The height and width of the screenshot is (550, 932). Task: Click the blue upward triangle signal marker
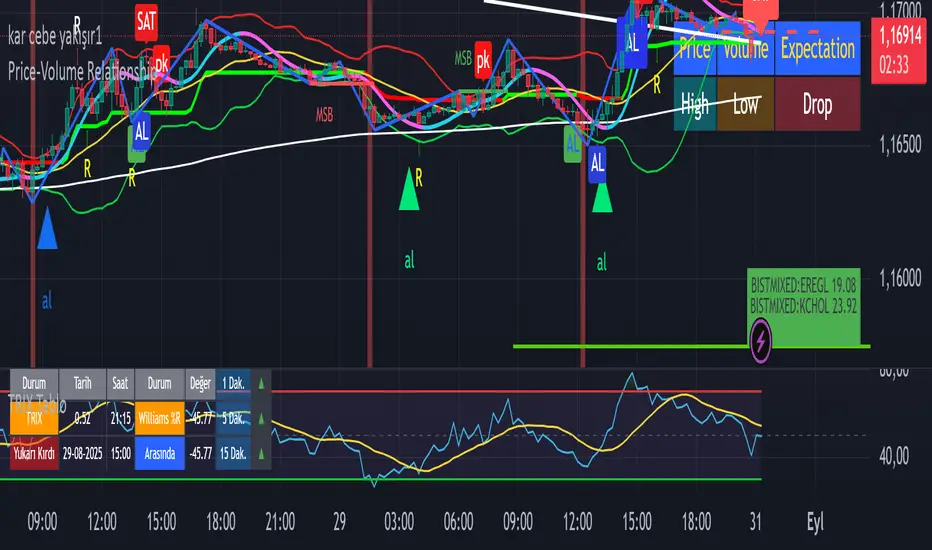click(x=47, y=228)
